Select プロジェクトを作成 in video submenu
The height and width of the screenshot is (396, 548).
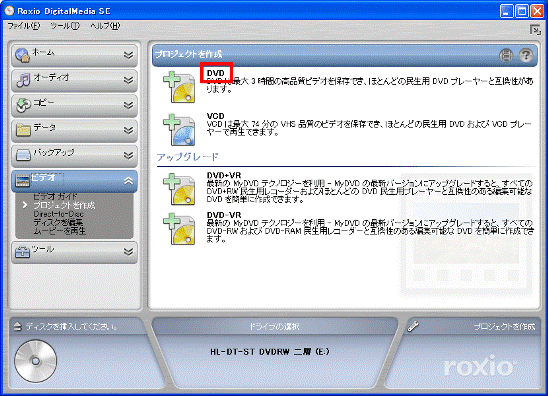pyautogui.click(x=64, y=205)
